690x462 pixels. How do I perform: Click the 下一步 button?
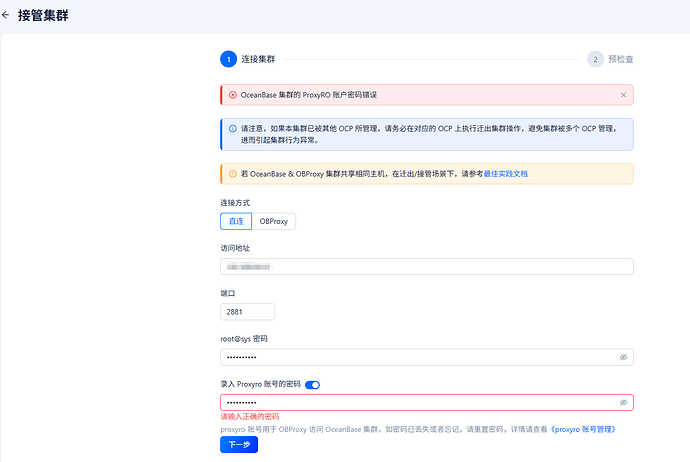coord(239,444)
